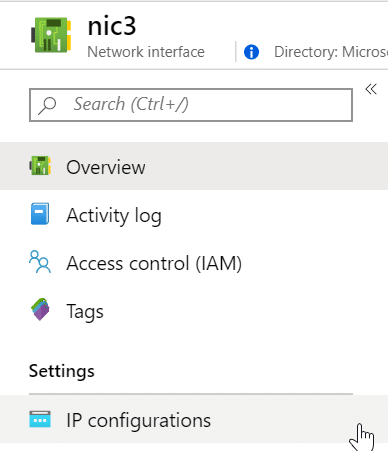Viewport: 388px width, 451px height.
Task: Click the magnifier icon in the search box
Action: pos(47,105)
